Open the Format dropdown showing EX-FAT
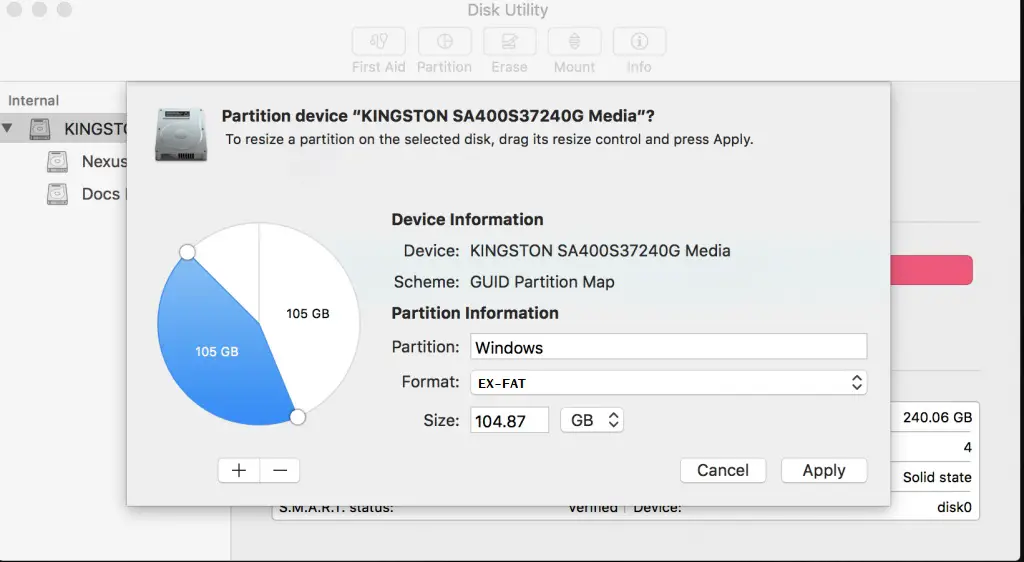Viewport: 1024px width, 562px height. 668,382
